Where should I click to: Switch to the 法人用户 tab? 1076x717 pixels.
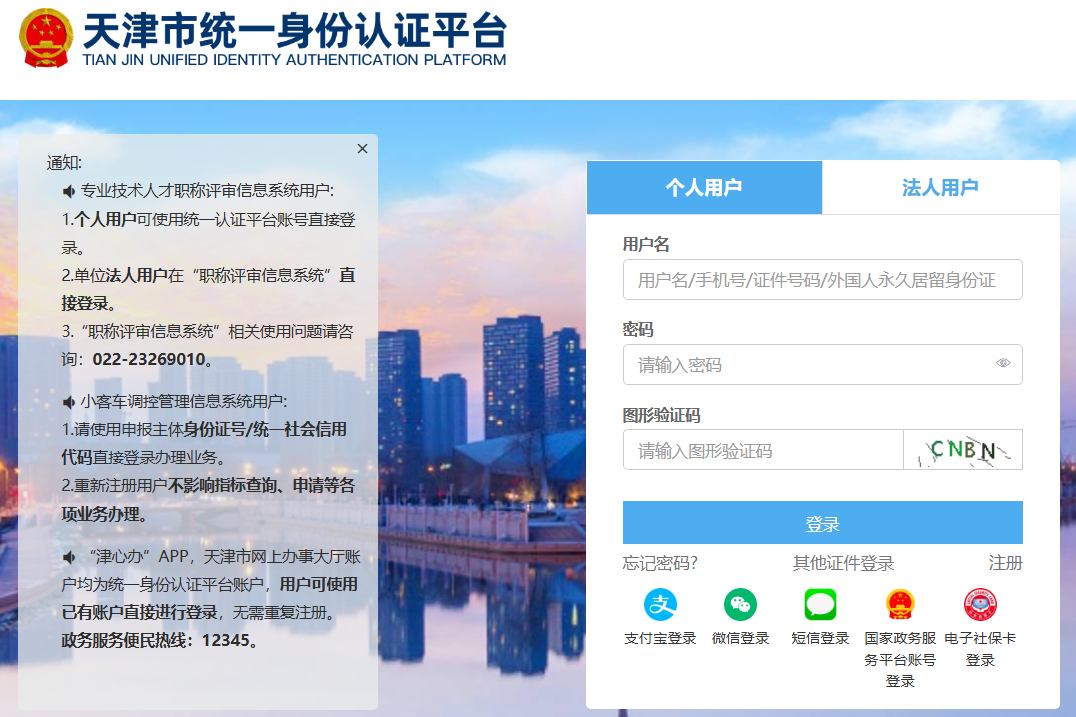click(940, 187)
